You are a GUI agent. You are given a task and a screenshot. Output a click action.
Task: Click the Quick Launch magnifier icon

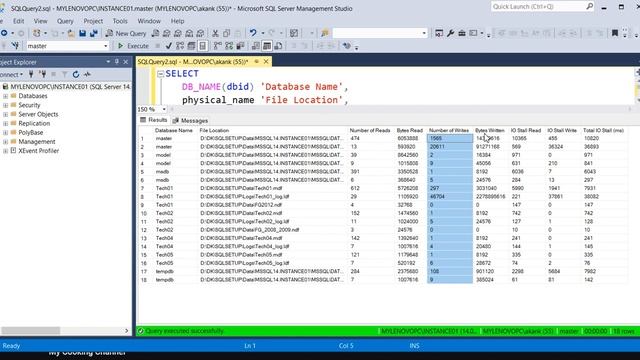click(x=589, y=7)
